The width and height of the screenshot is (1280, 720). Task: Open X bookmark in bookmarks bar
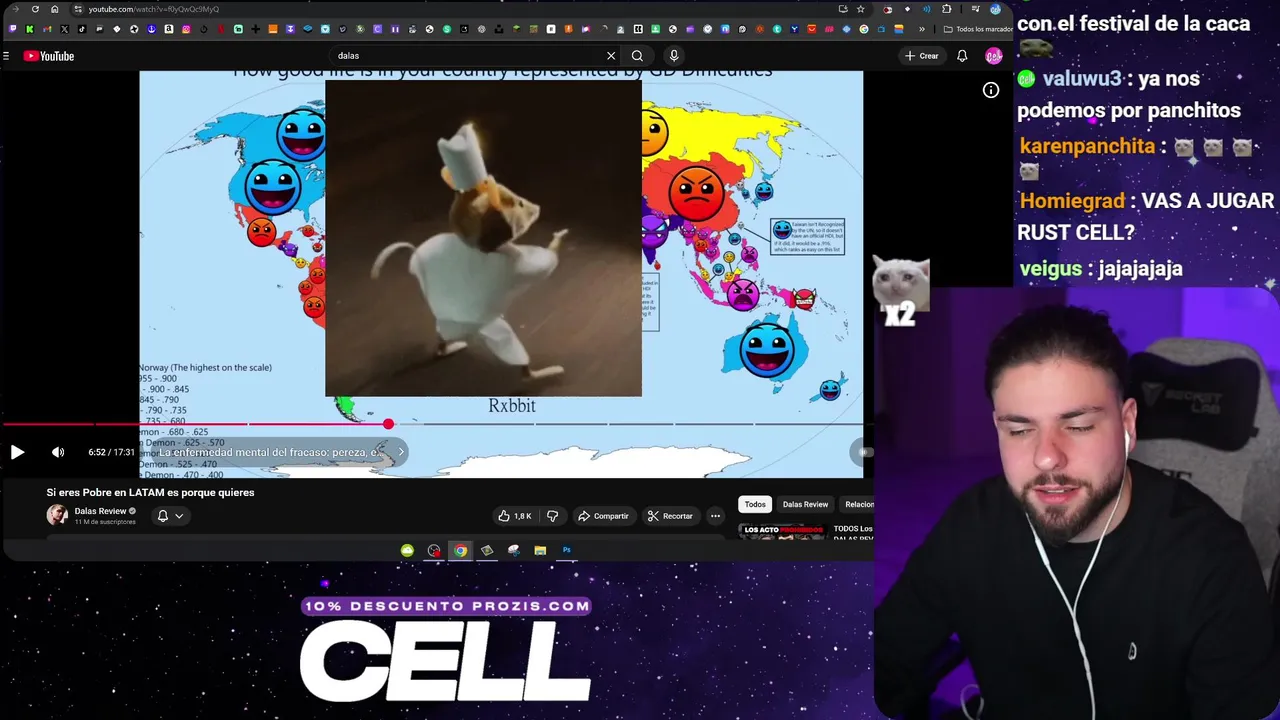[64, 29]
